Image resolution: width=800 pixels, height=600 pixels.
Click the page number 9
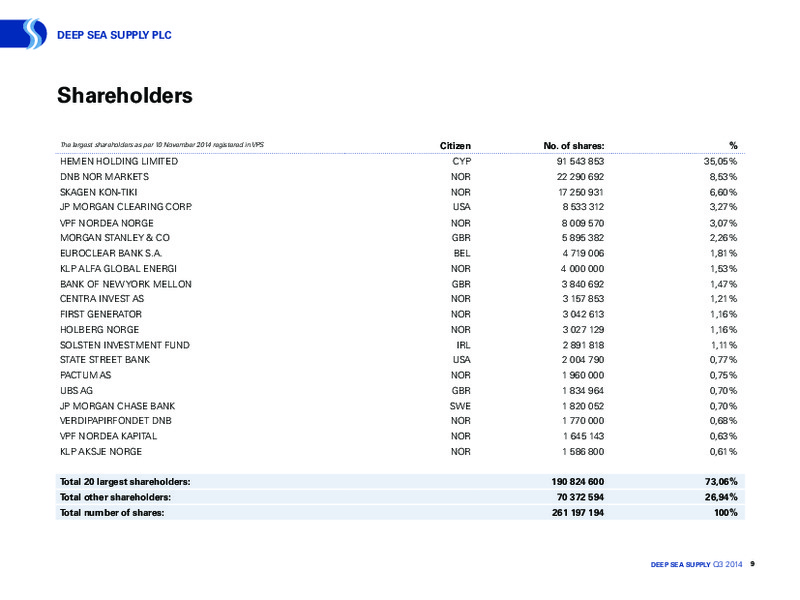click(x=753, y=564)
